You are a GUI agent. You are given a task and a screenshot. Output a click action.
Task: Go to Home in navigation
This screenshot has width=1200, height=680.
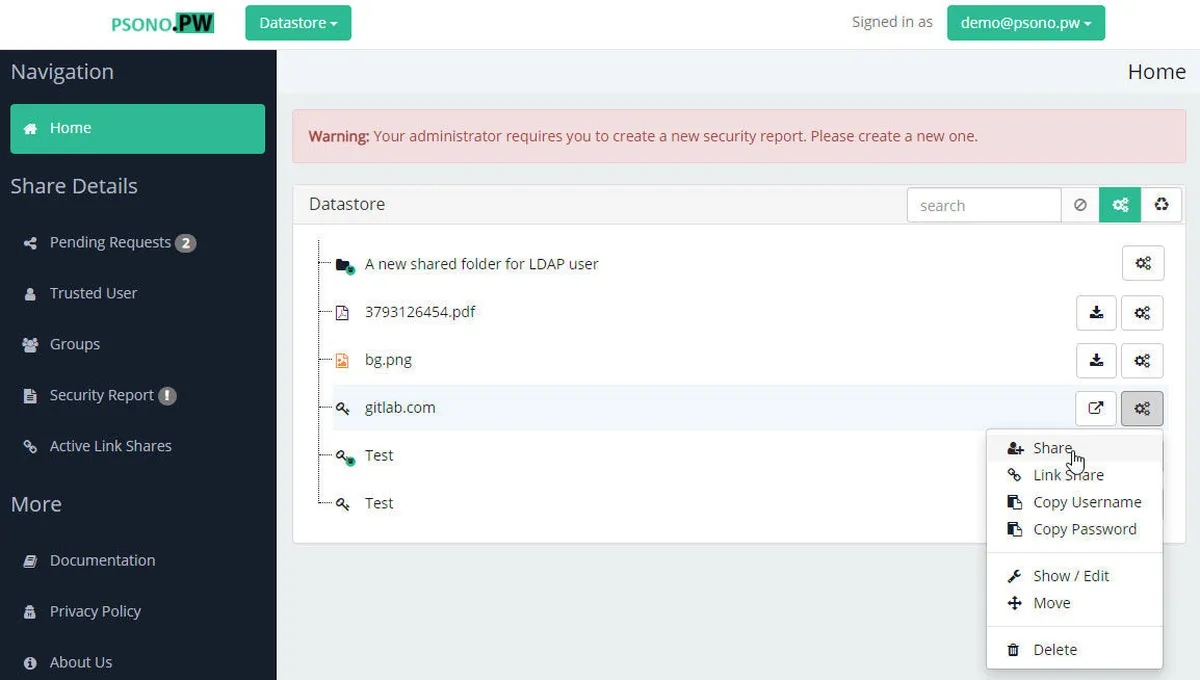pos(138,128)
